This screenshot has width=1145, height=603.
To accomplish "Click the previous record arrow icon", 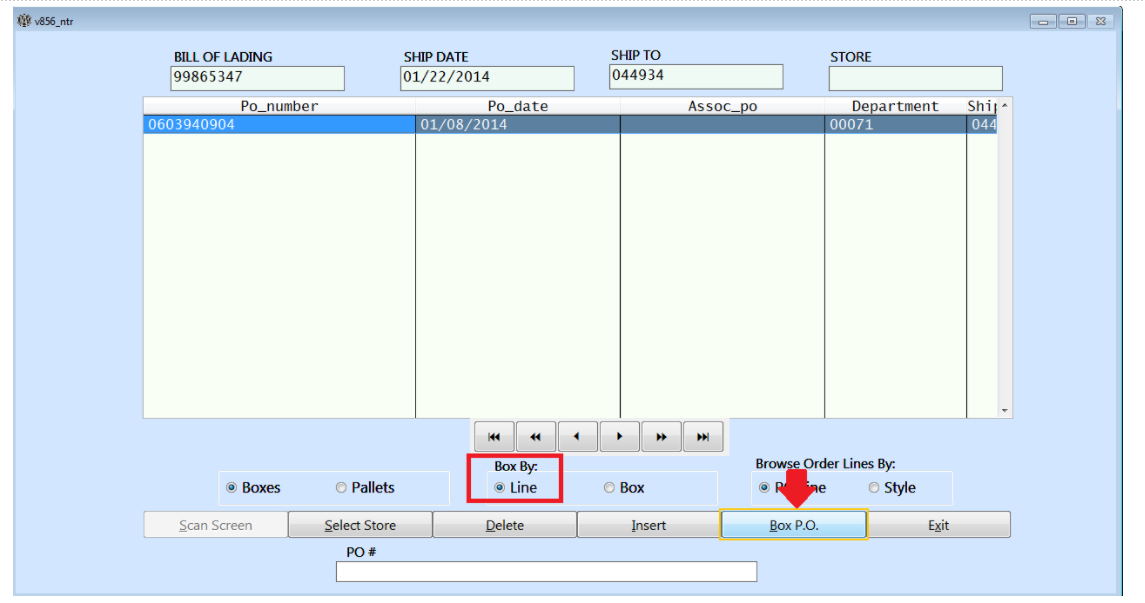I will click(577, 436).
